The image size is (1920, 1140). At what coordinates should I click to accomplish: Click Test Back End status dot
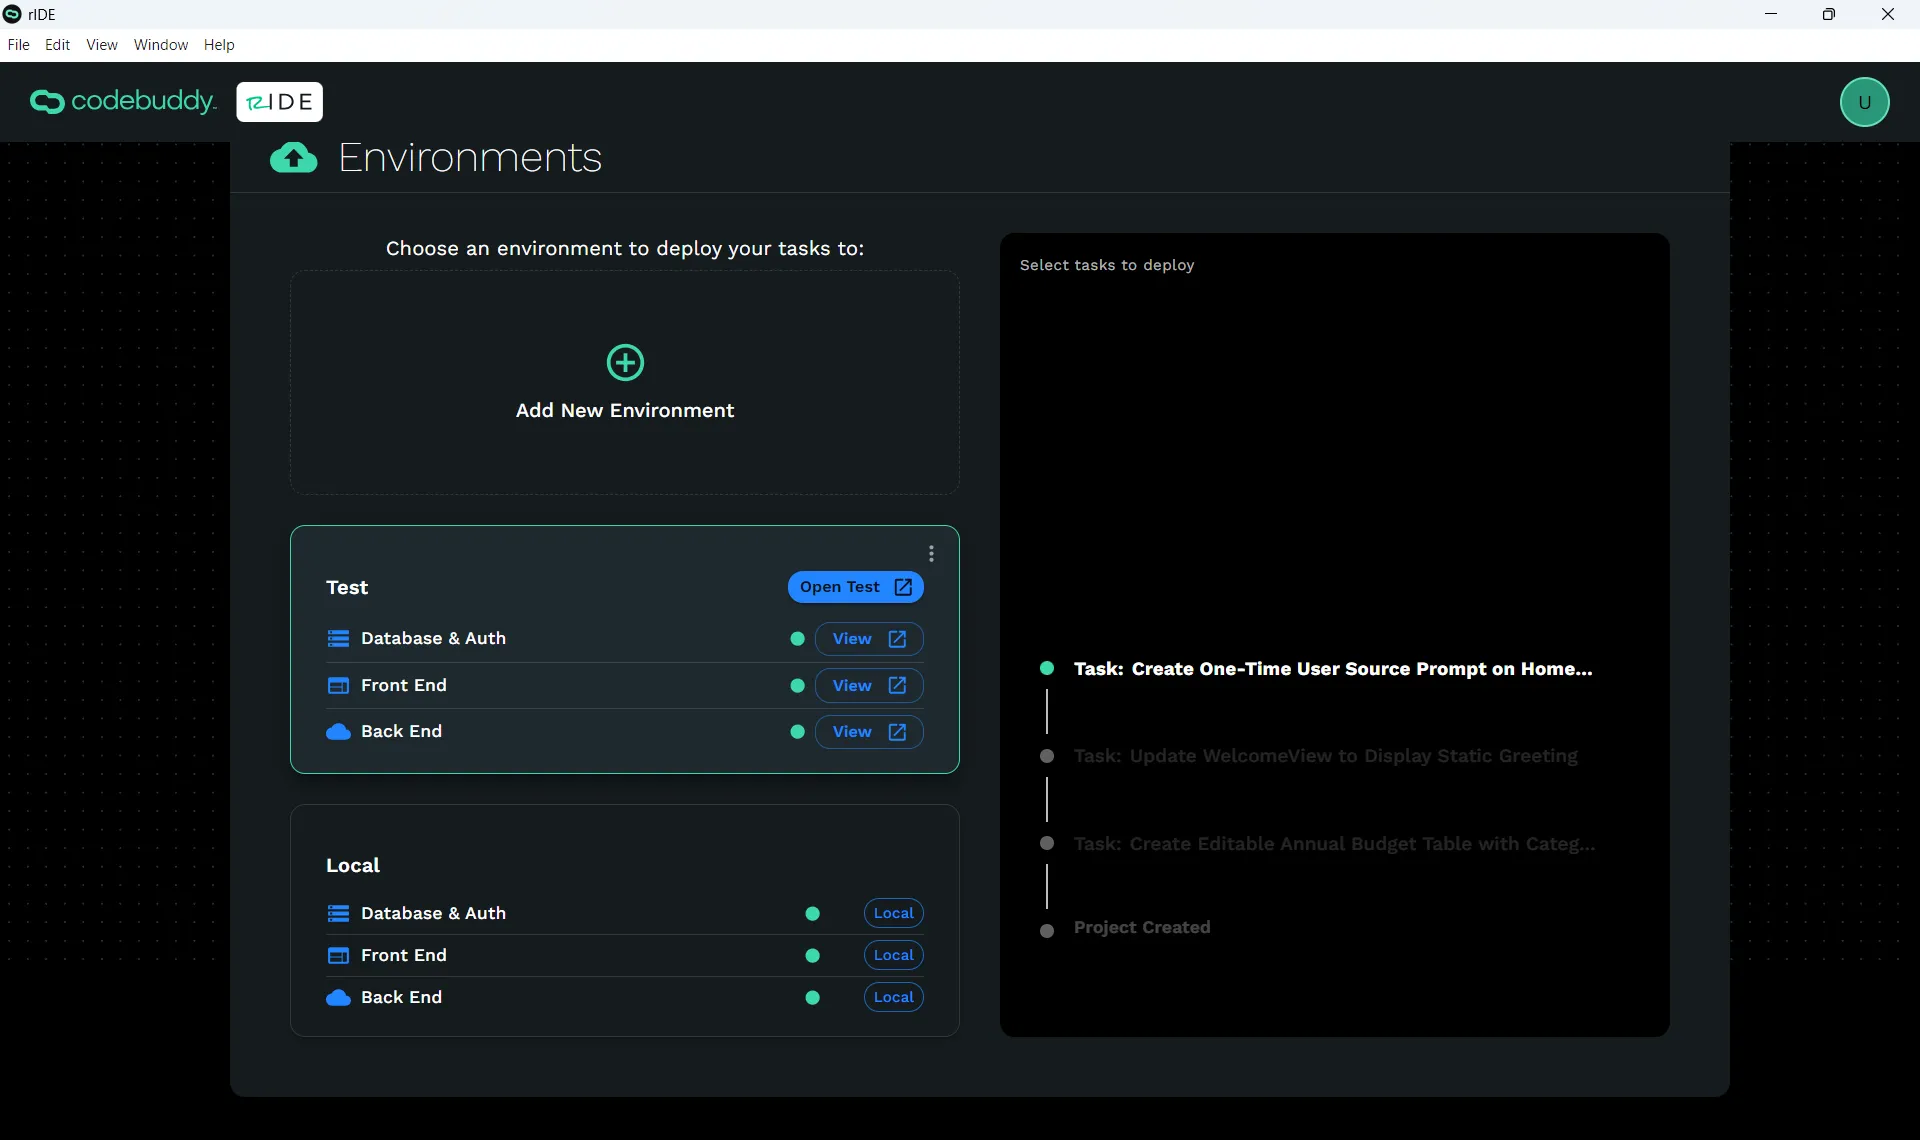[x=797, y=732]
